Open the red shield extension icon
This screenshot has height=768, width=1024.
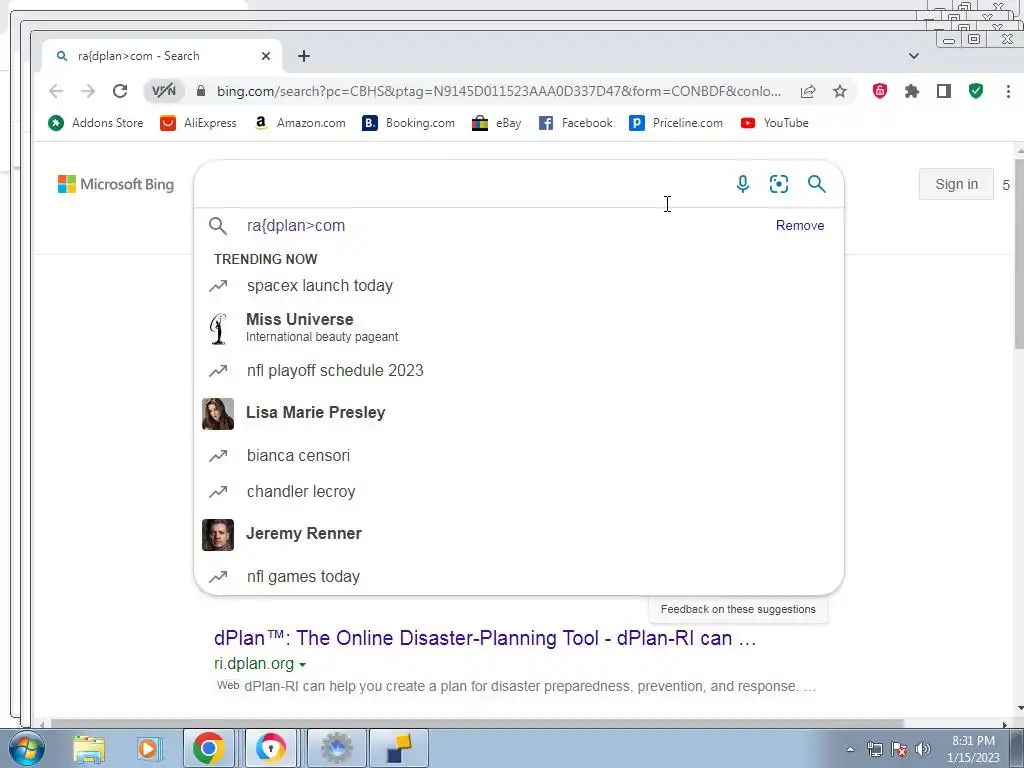pos(880,91)
